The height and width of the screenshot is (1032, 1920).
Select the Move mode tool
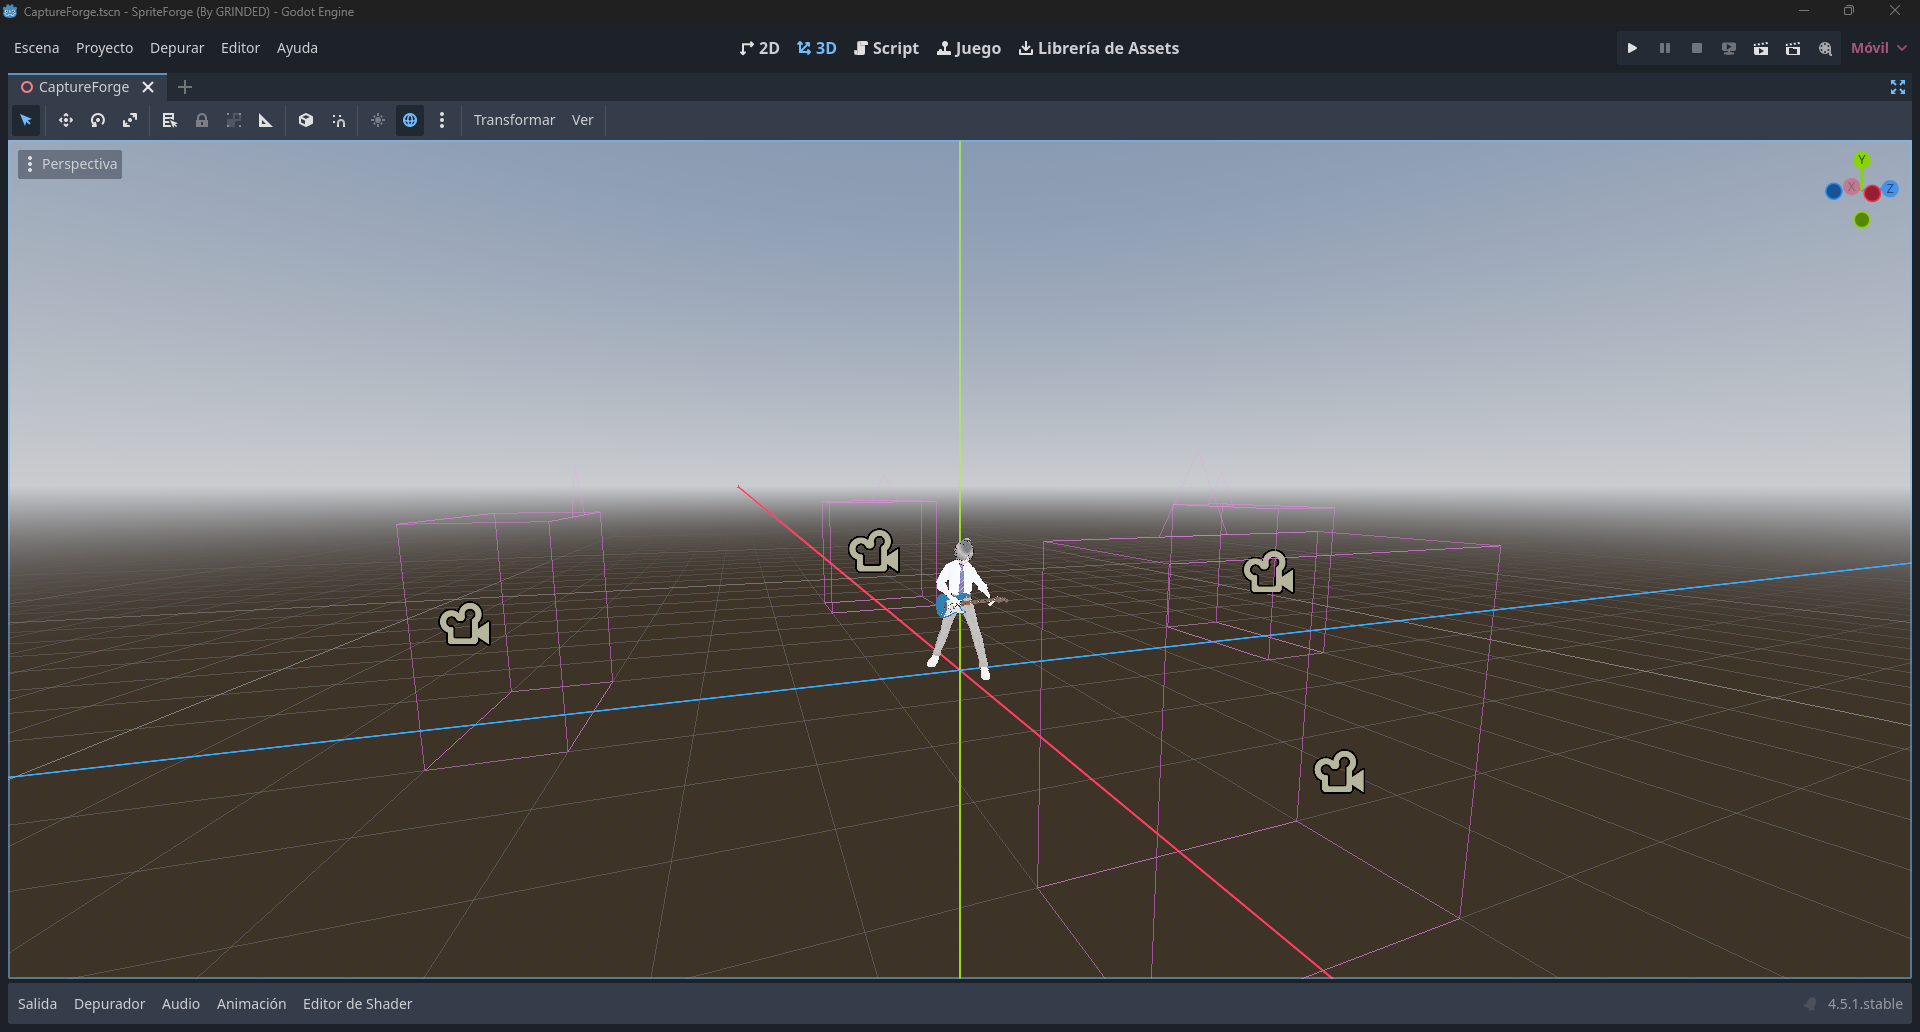click(66, 120)
